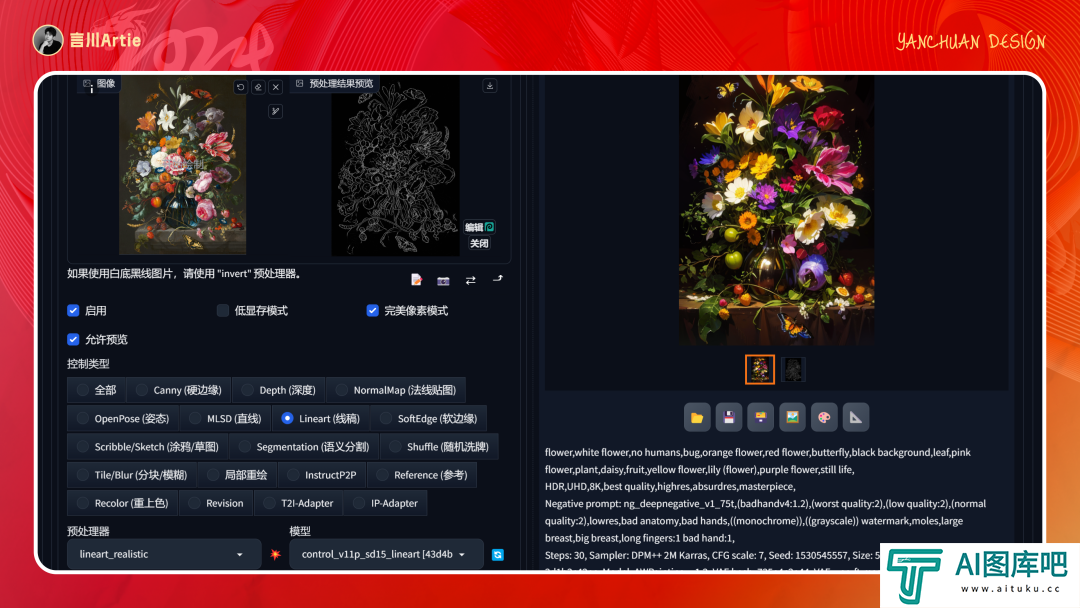Select the Lineart (线稿) control type
Image resolution: width=1080 pixels, height=608 pixels.
[x=321, y=419]
